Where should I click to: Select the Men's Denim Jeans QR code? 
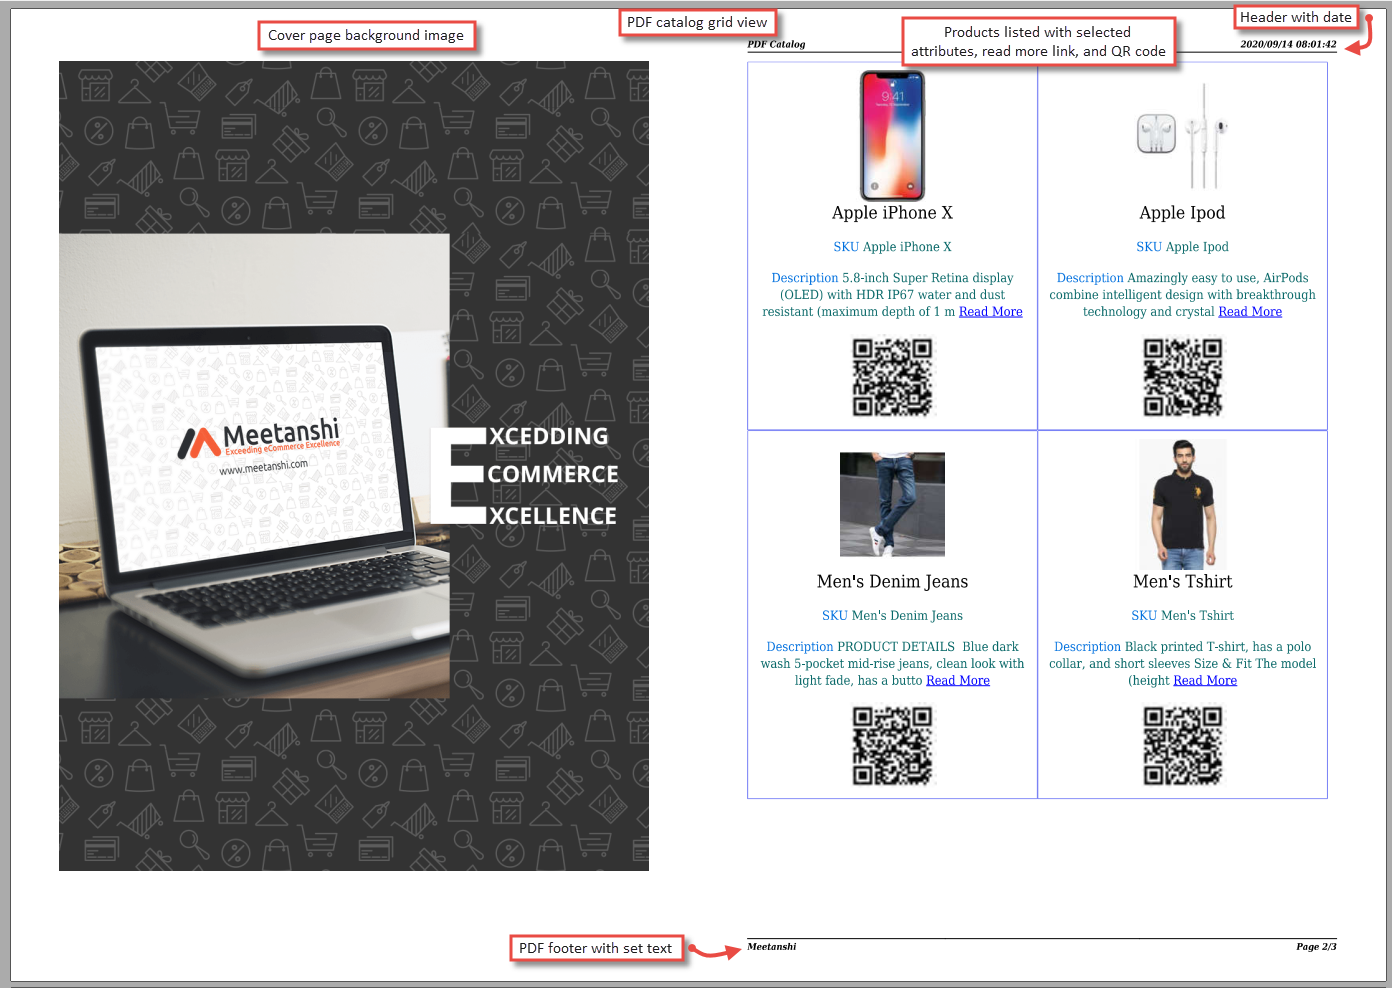[893, 746]
